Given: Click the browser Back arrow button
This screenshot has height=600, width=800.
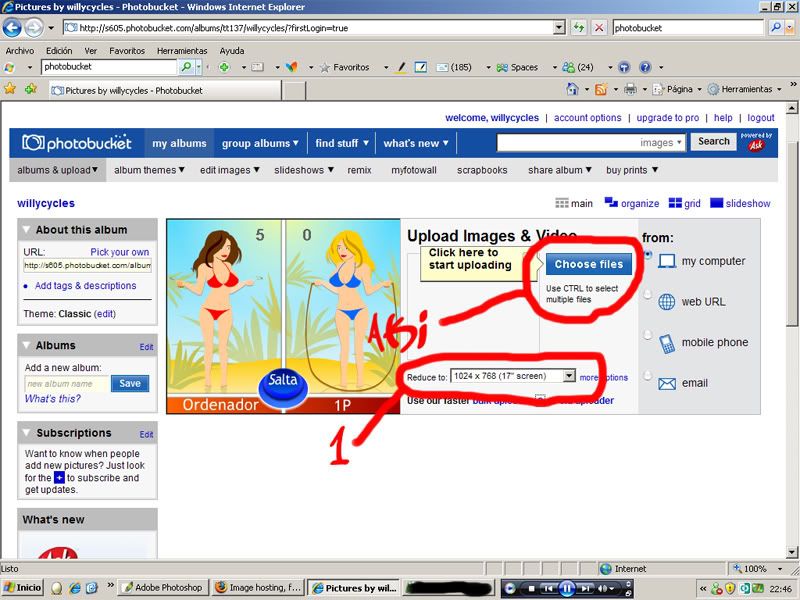Looking at the screenshot, I should click(12, 28).
